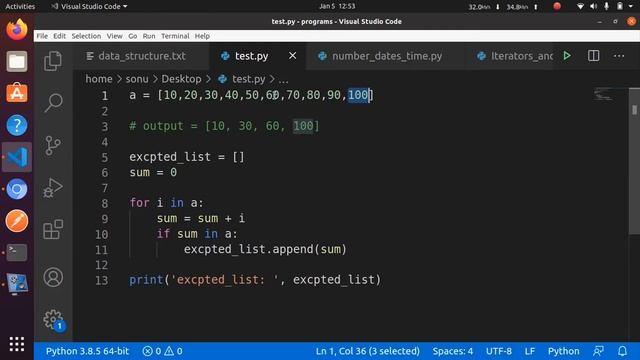Image resolution: width=640 pixels, height=360 pixels.
Task: Open the Help menu
Action: point(202,36)
